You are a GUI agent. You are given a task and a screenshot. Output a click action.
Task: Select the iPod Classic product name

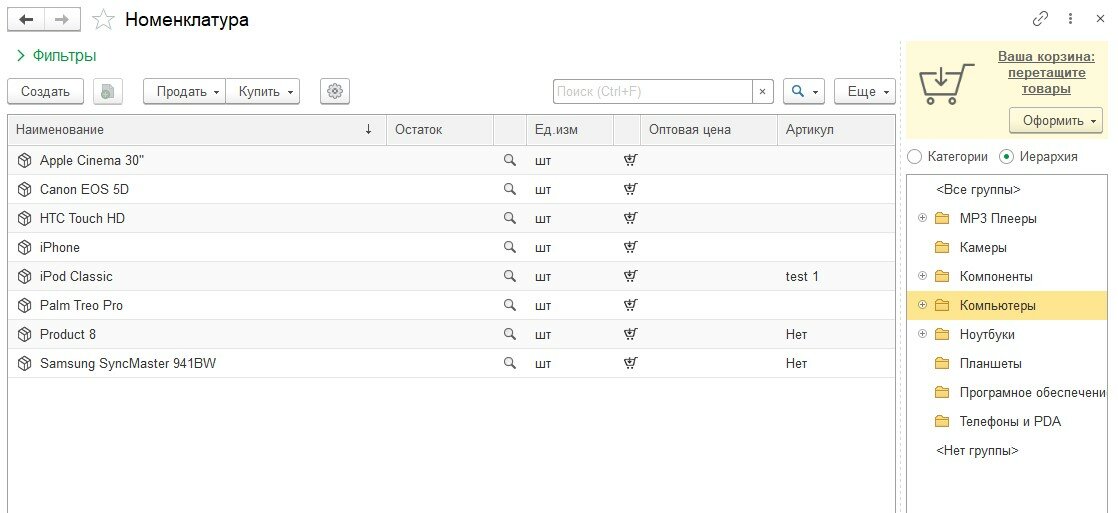point(76,276)
